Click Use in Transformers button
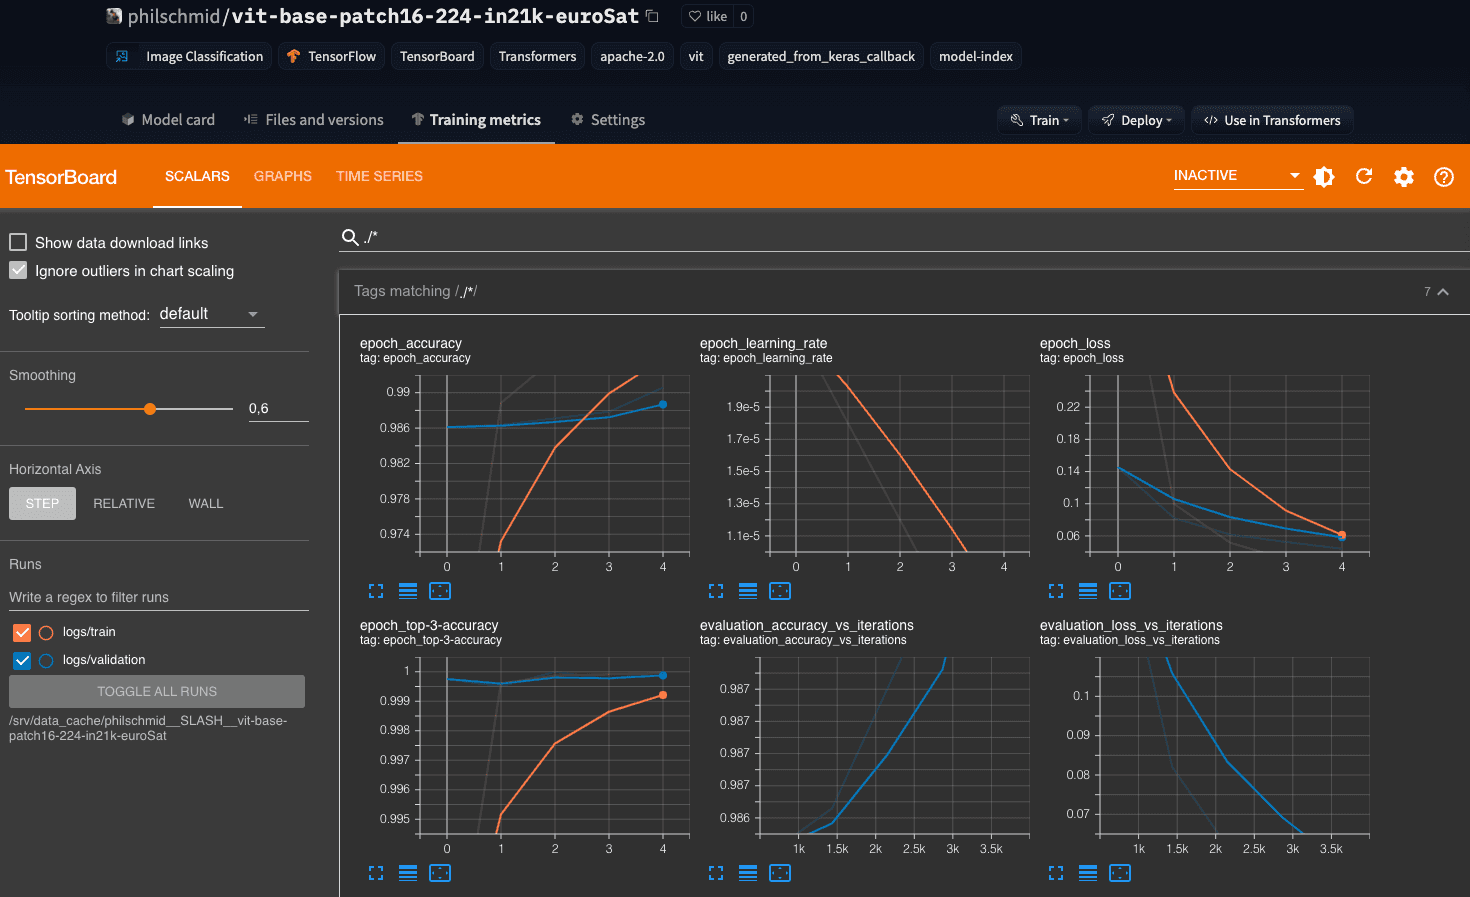Screen dimensions: 1470x897 pyautogui.click(x=1272, y=120)
